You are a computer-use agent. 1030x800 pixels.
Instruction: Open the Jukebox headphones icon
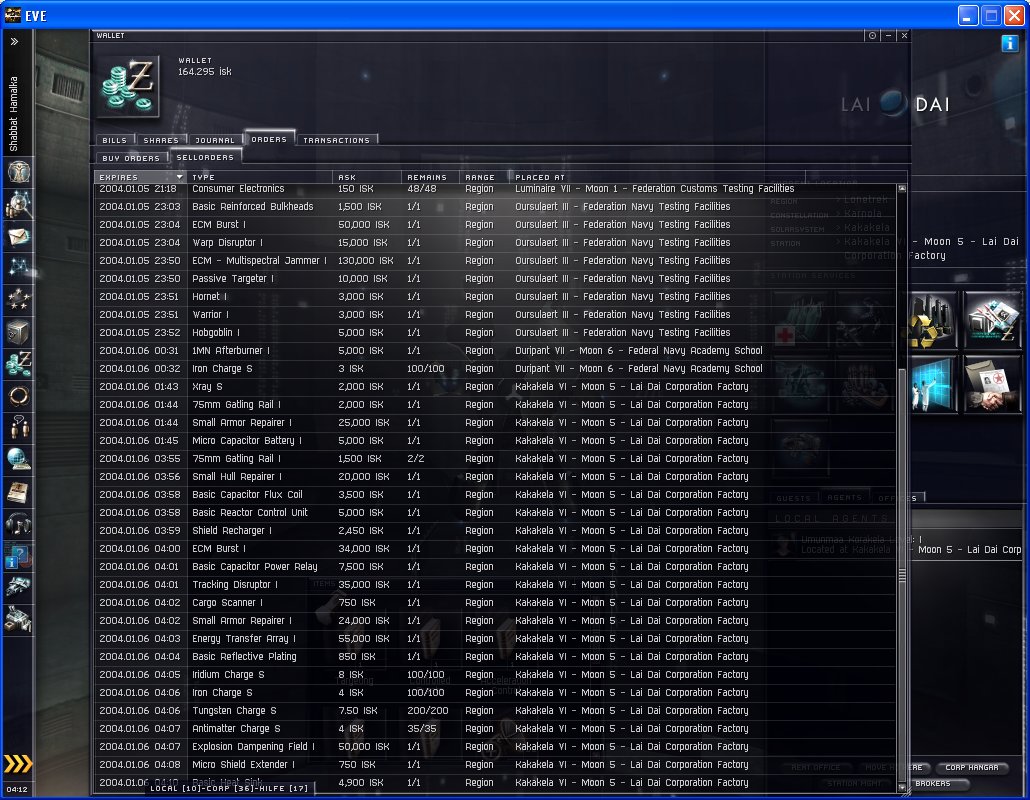[x=18, y=523]
